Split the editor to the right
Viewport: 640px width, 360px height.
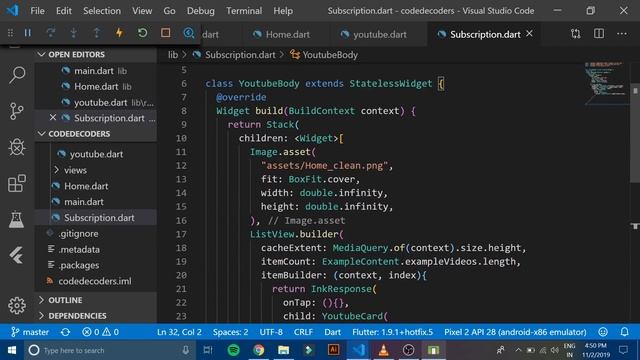pyautogui.click(x=599, y=34)
